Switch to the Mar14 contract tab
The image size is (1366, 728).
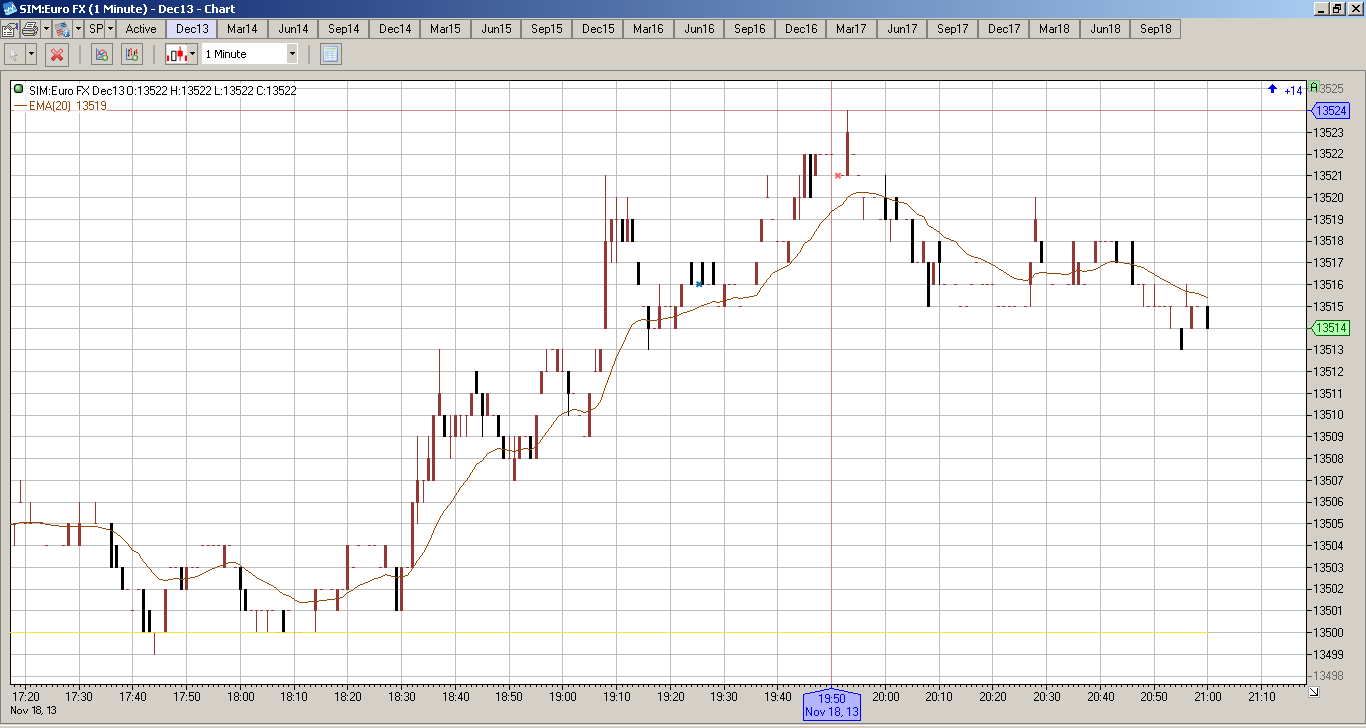[x=242, y=29]
